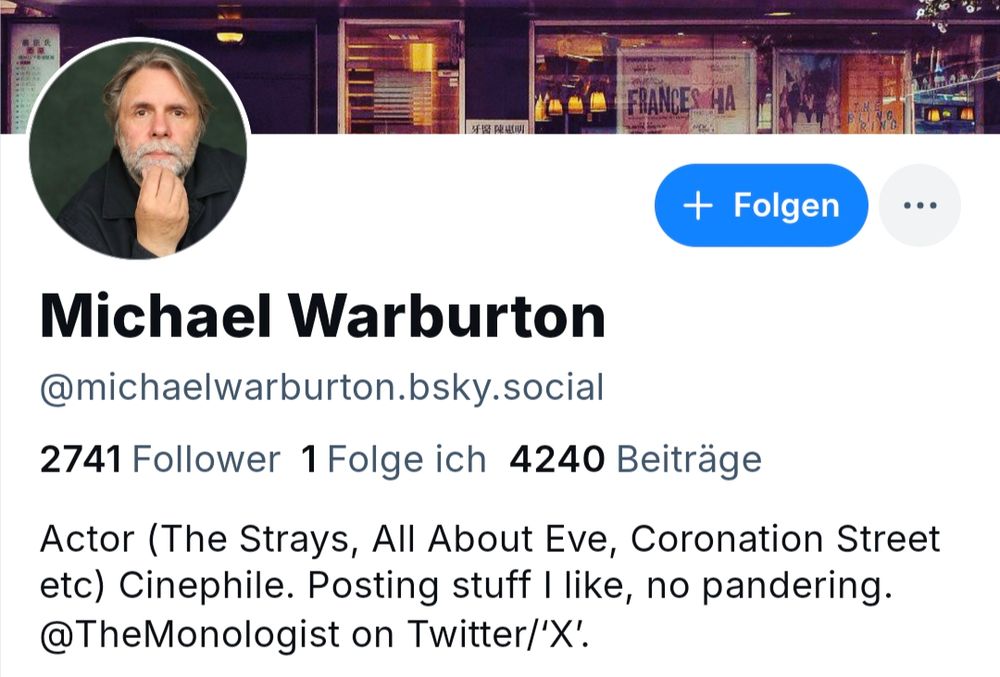Open the three-dot more options menu
Screen dimensions: 1000x677
coord(920,205)
